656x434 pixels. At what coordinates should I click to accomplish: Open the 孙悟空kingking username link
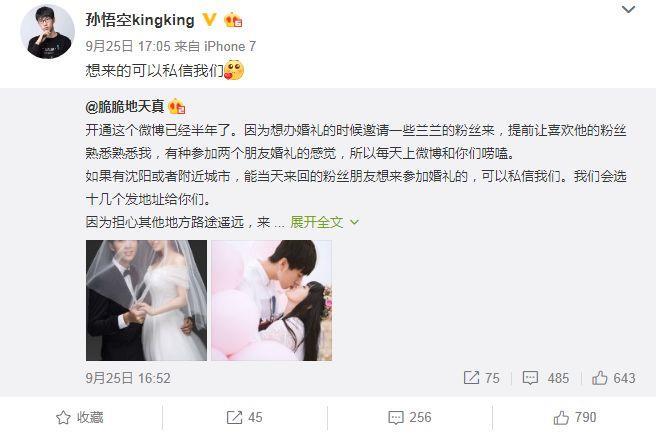[140, 20]
